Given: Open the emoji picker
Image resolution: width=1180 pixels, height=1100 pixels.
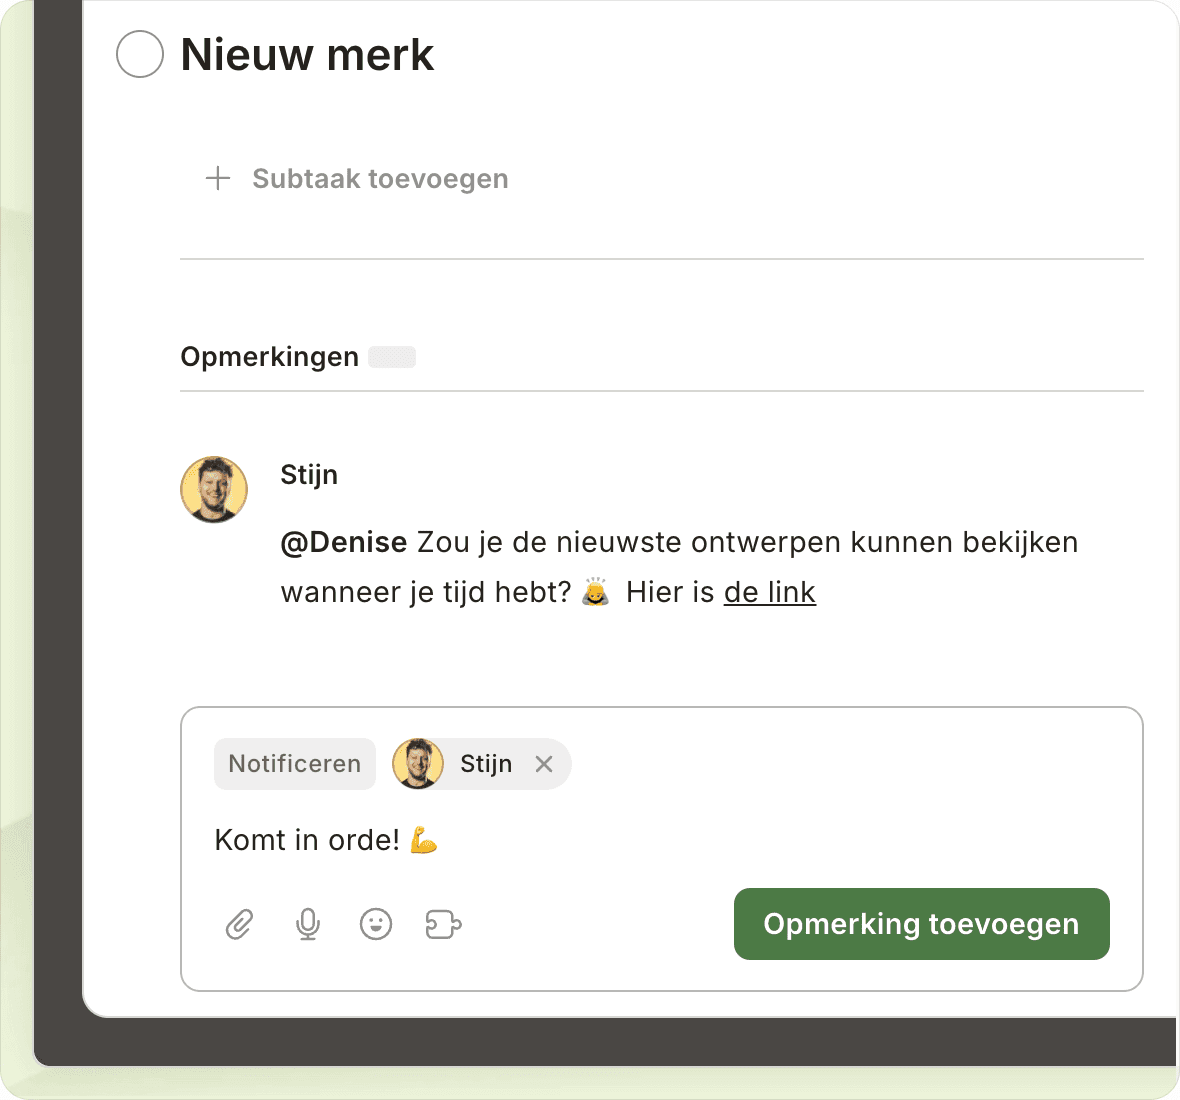Looking at the screenshot, I should [376, 924].
